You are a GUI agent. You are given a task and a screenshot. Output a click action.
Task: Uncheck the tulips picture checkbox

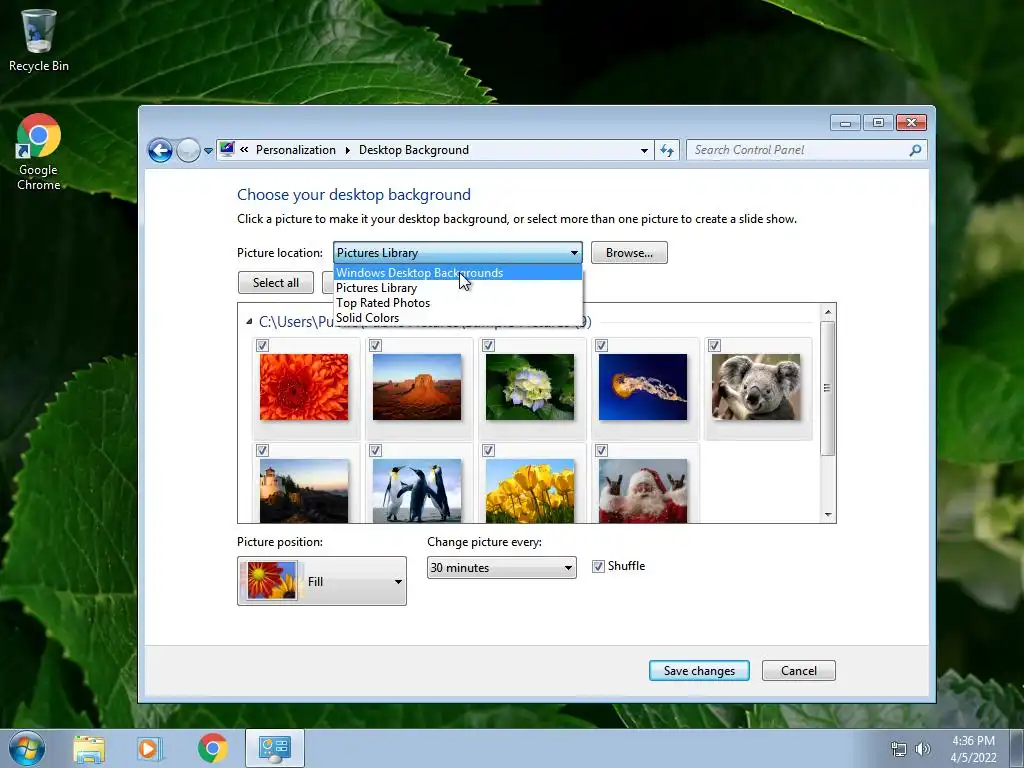488,451
